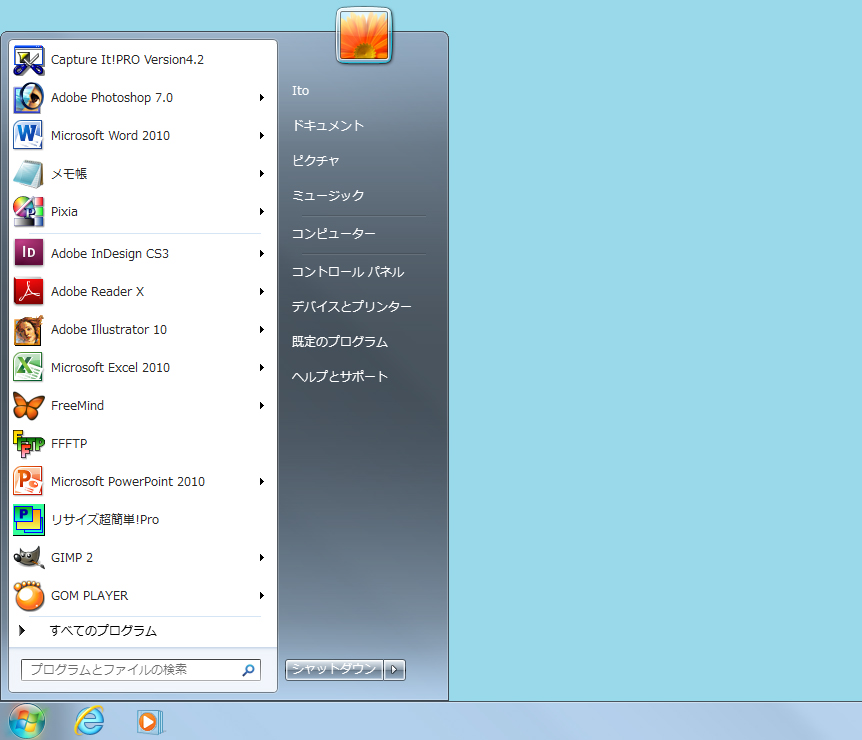Expand Adobe InDesign CS3 submenu arrow
Screen dimensions: 862x740
pos(262,253)
